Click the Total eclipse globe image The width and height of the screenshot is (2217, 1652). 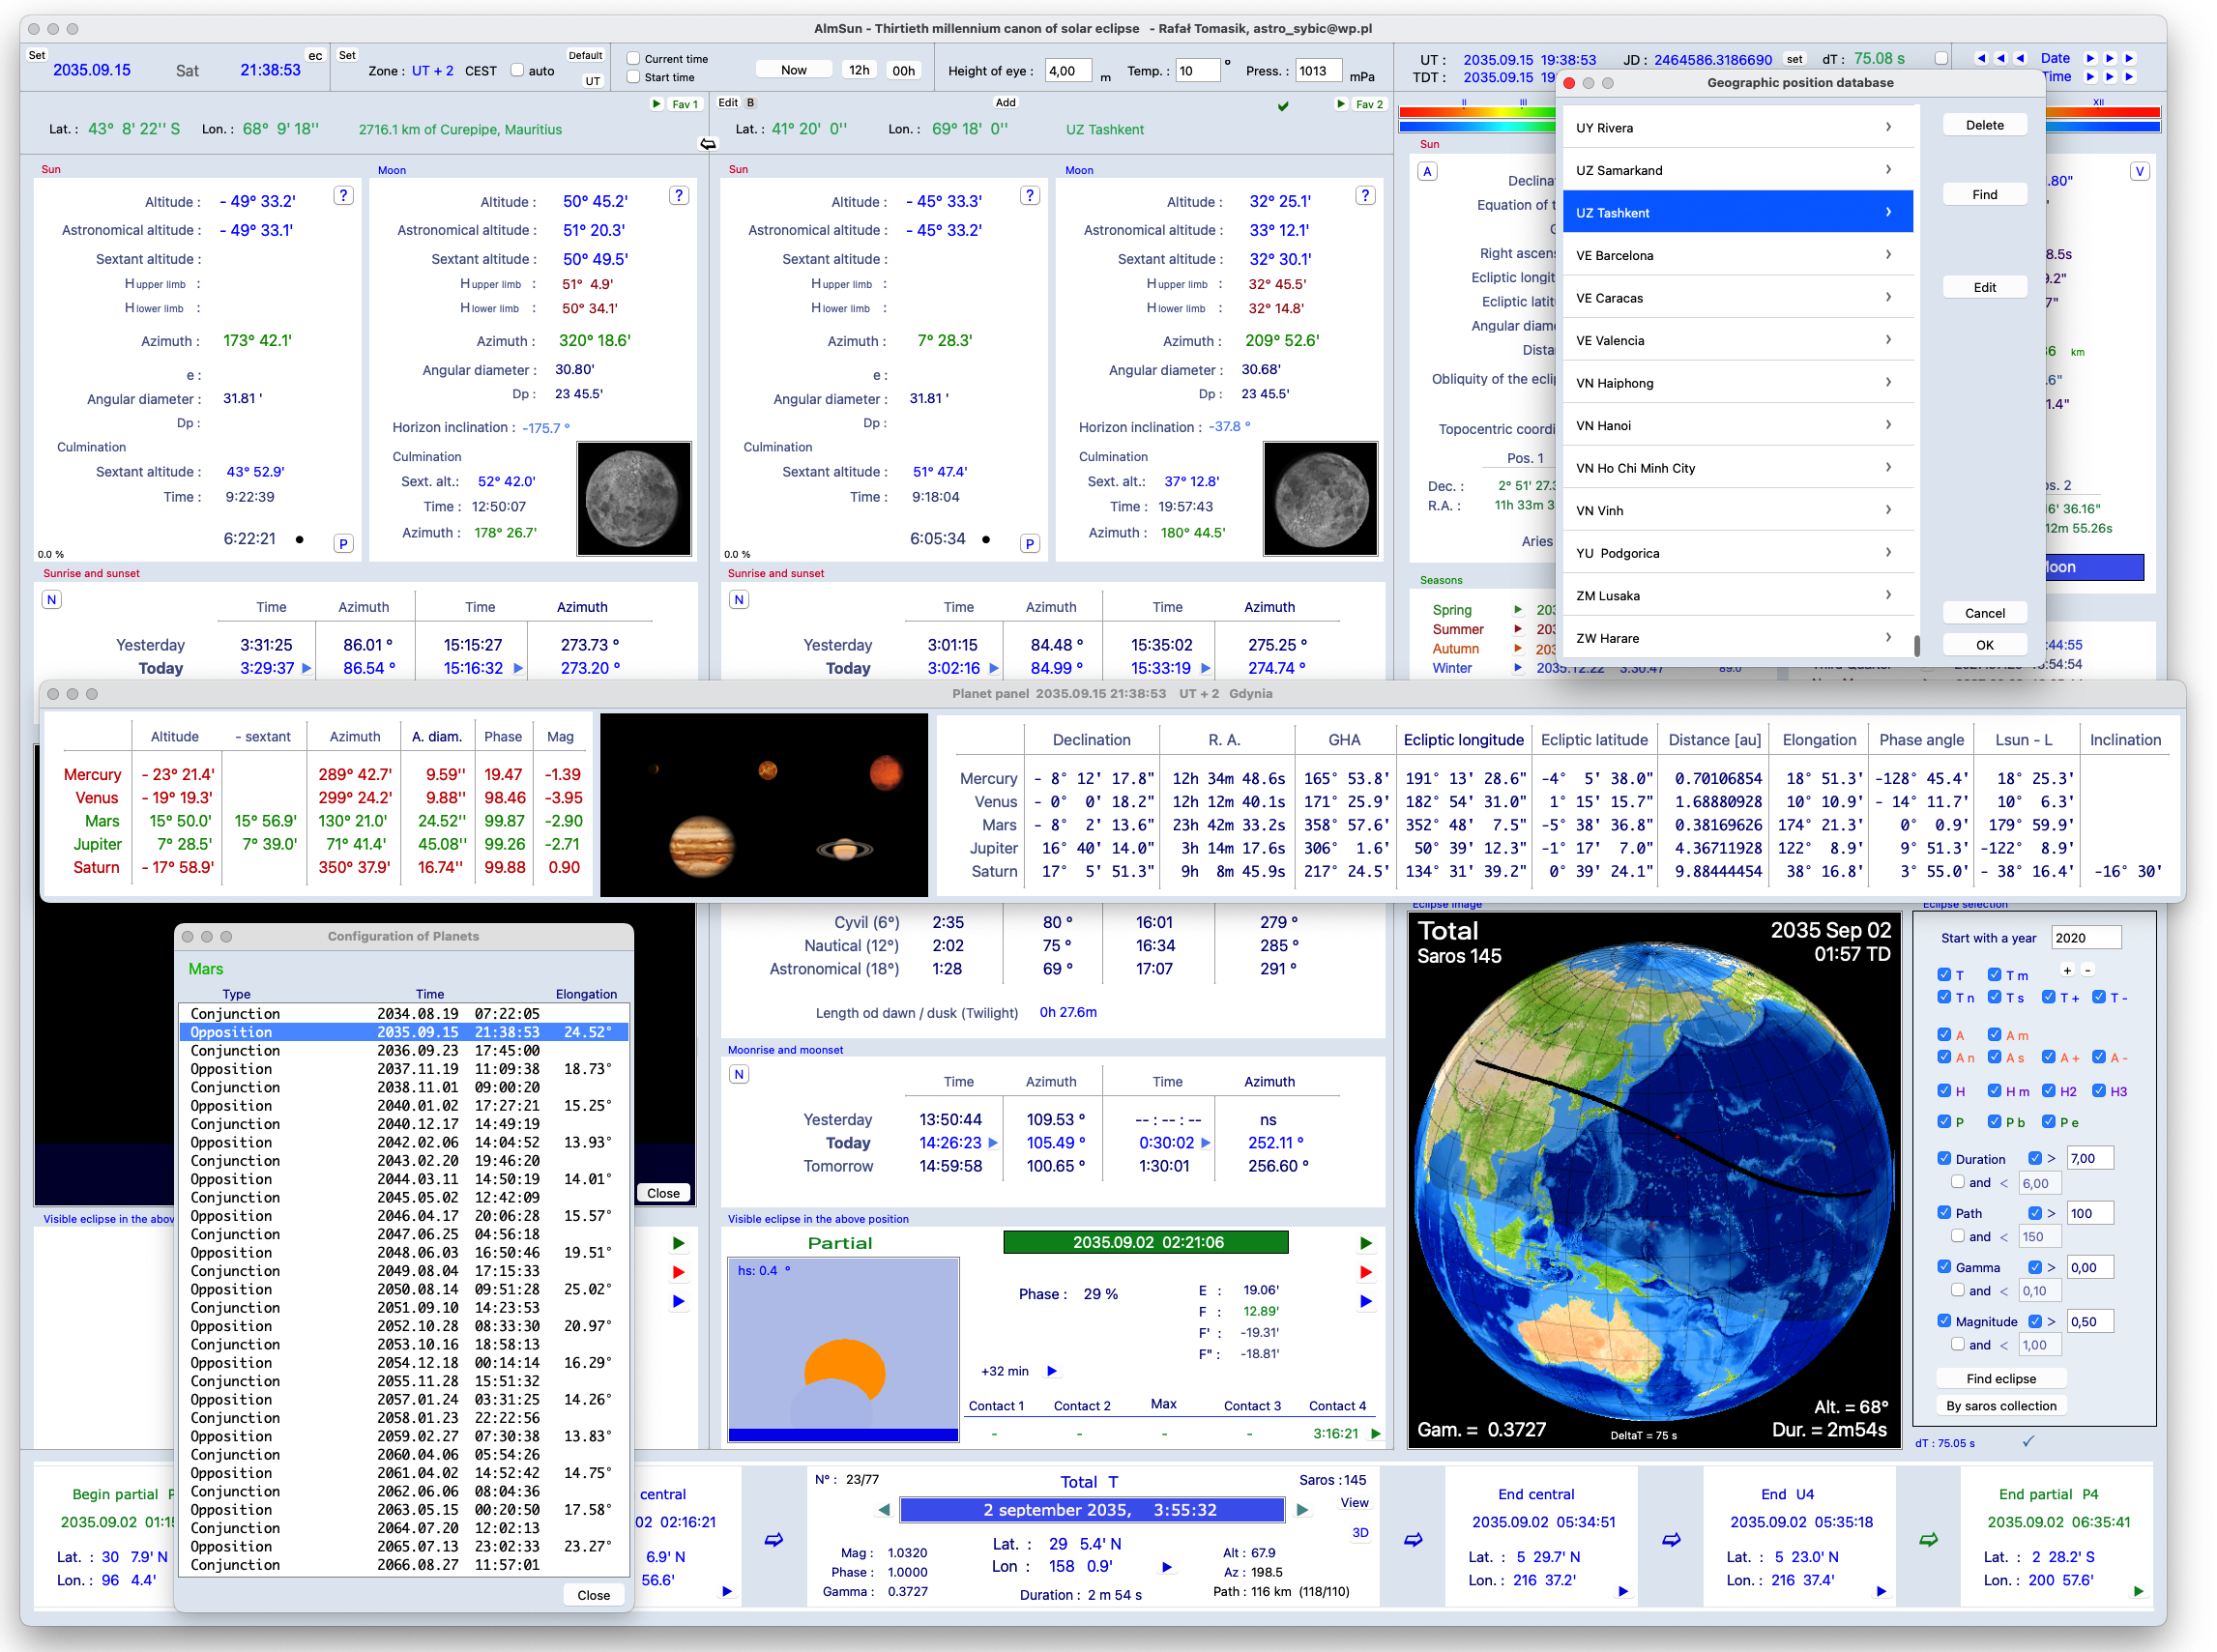point(1654,1180)
